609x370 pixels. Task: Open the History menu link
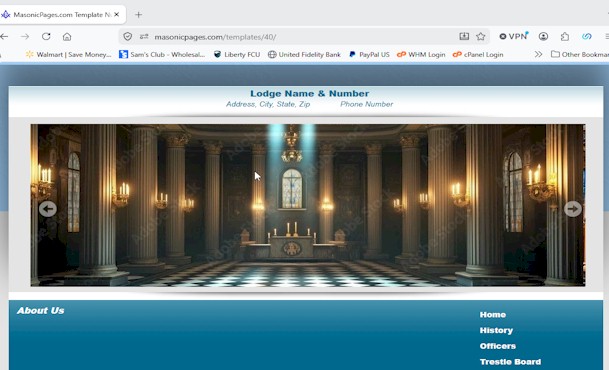pos(496,330)
